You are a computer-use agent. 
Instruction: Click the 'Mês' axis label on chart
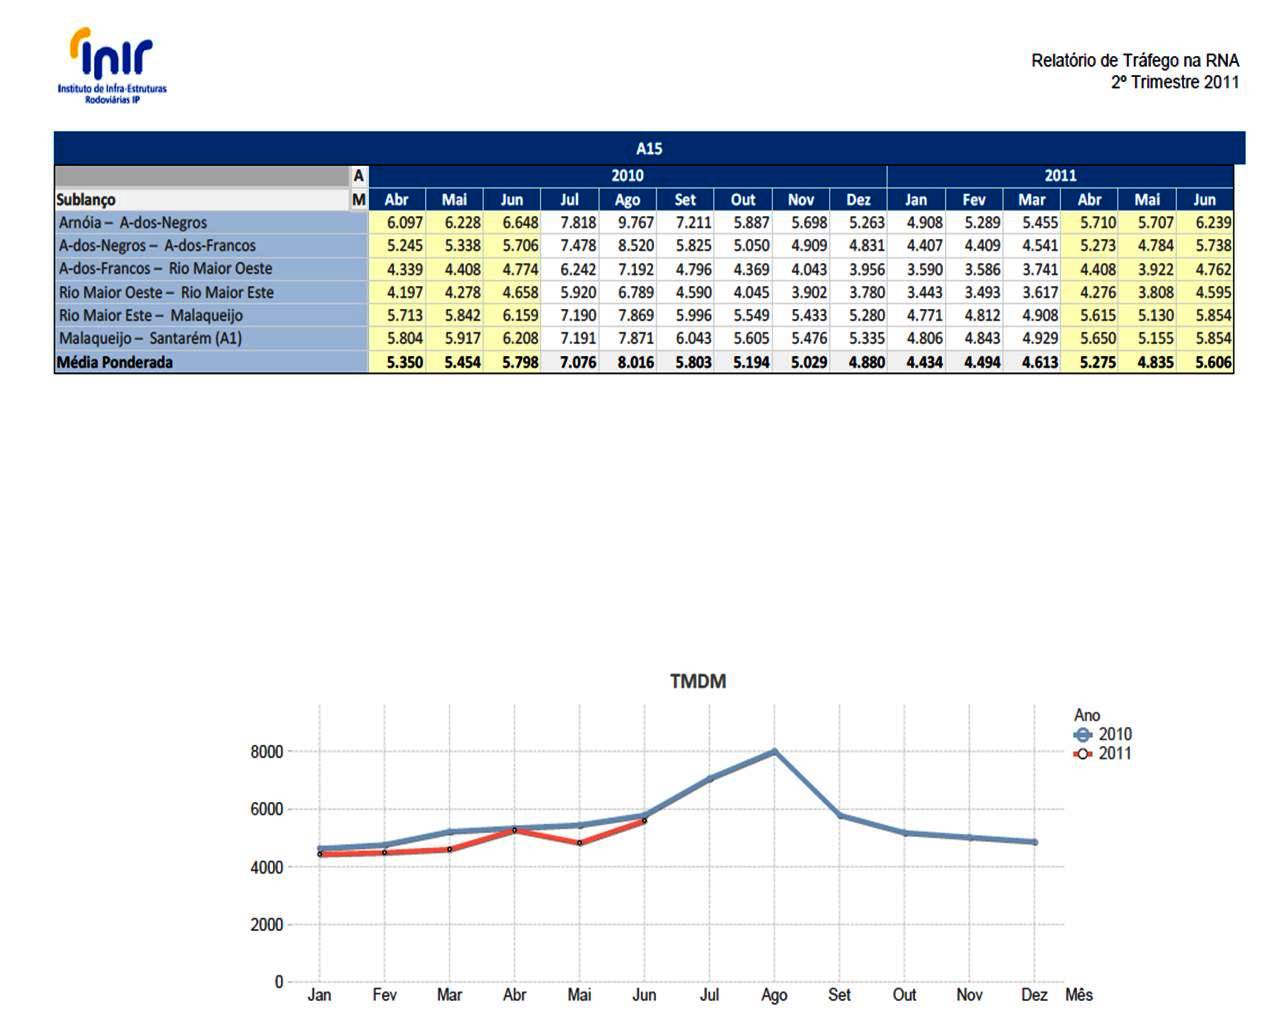coord(1079,995)
